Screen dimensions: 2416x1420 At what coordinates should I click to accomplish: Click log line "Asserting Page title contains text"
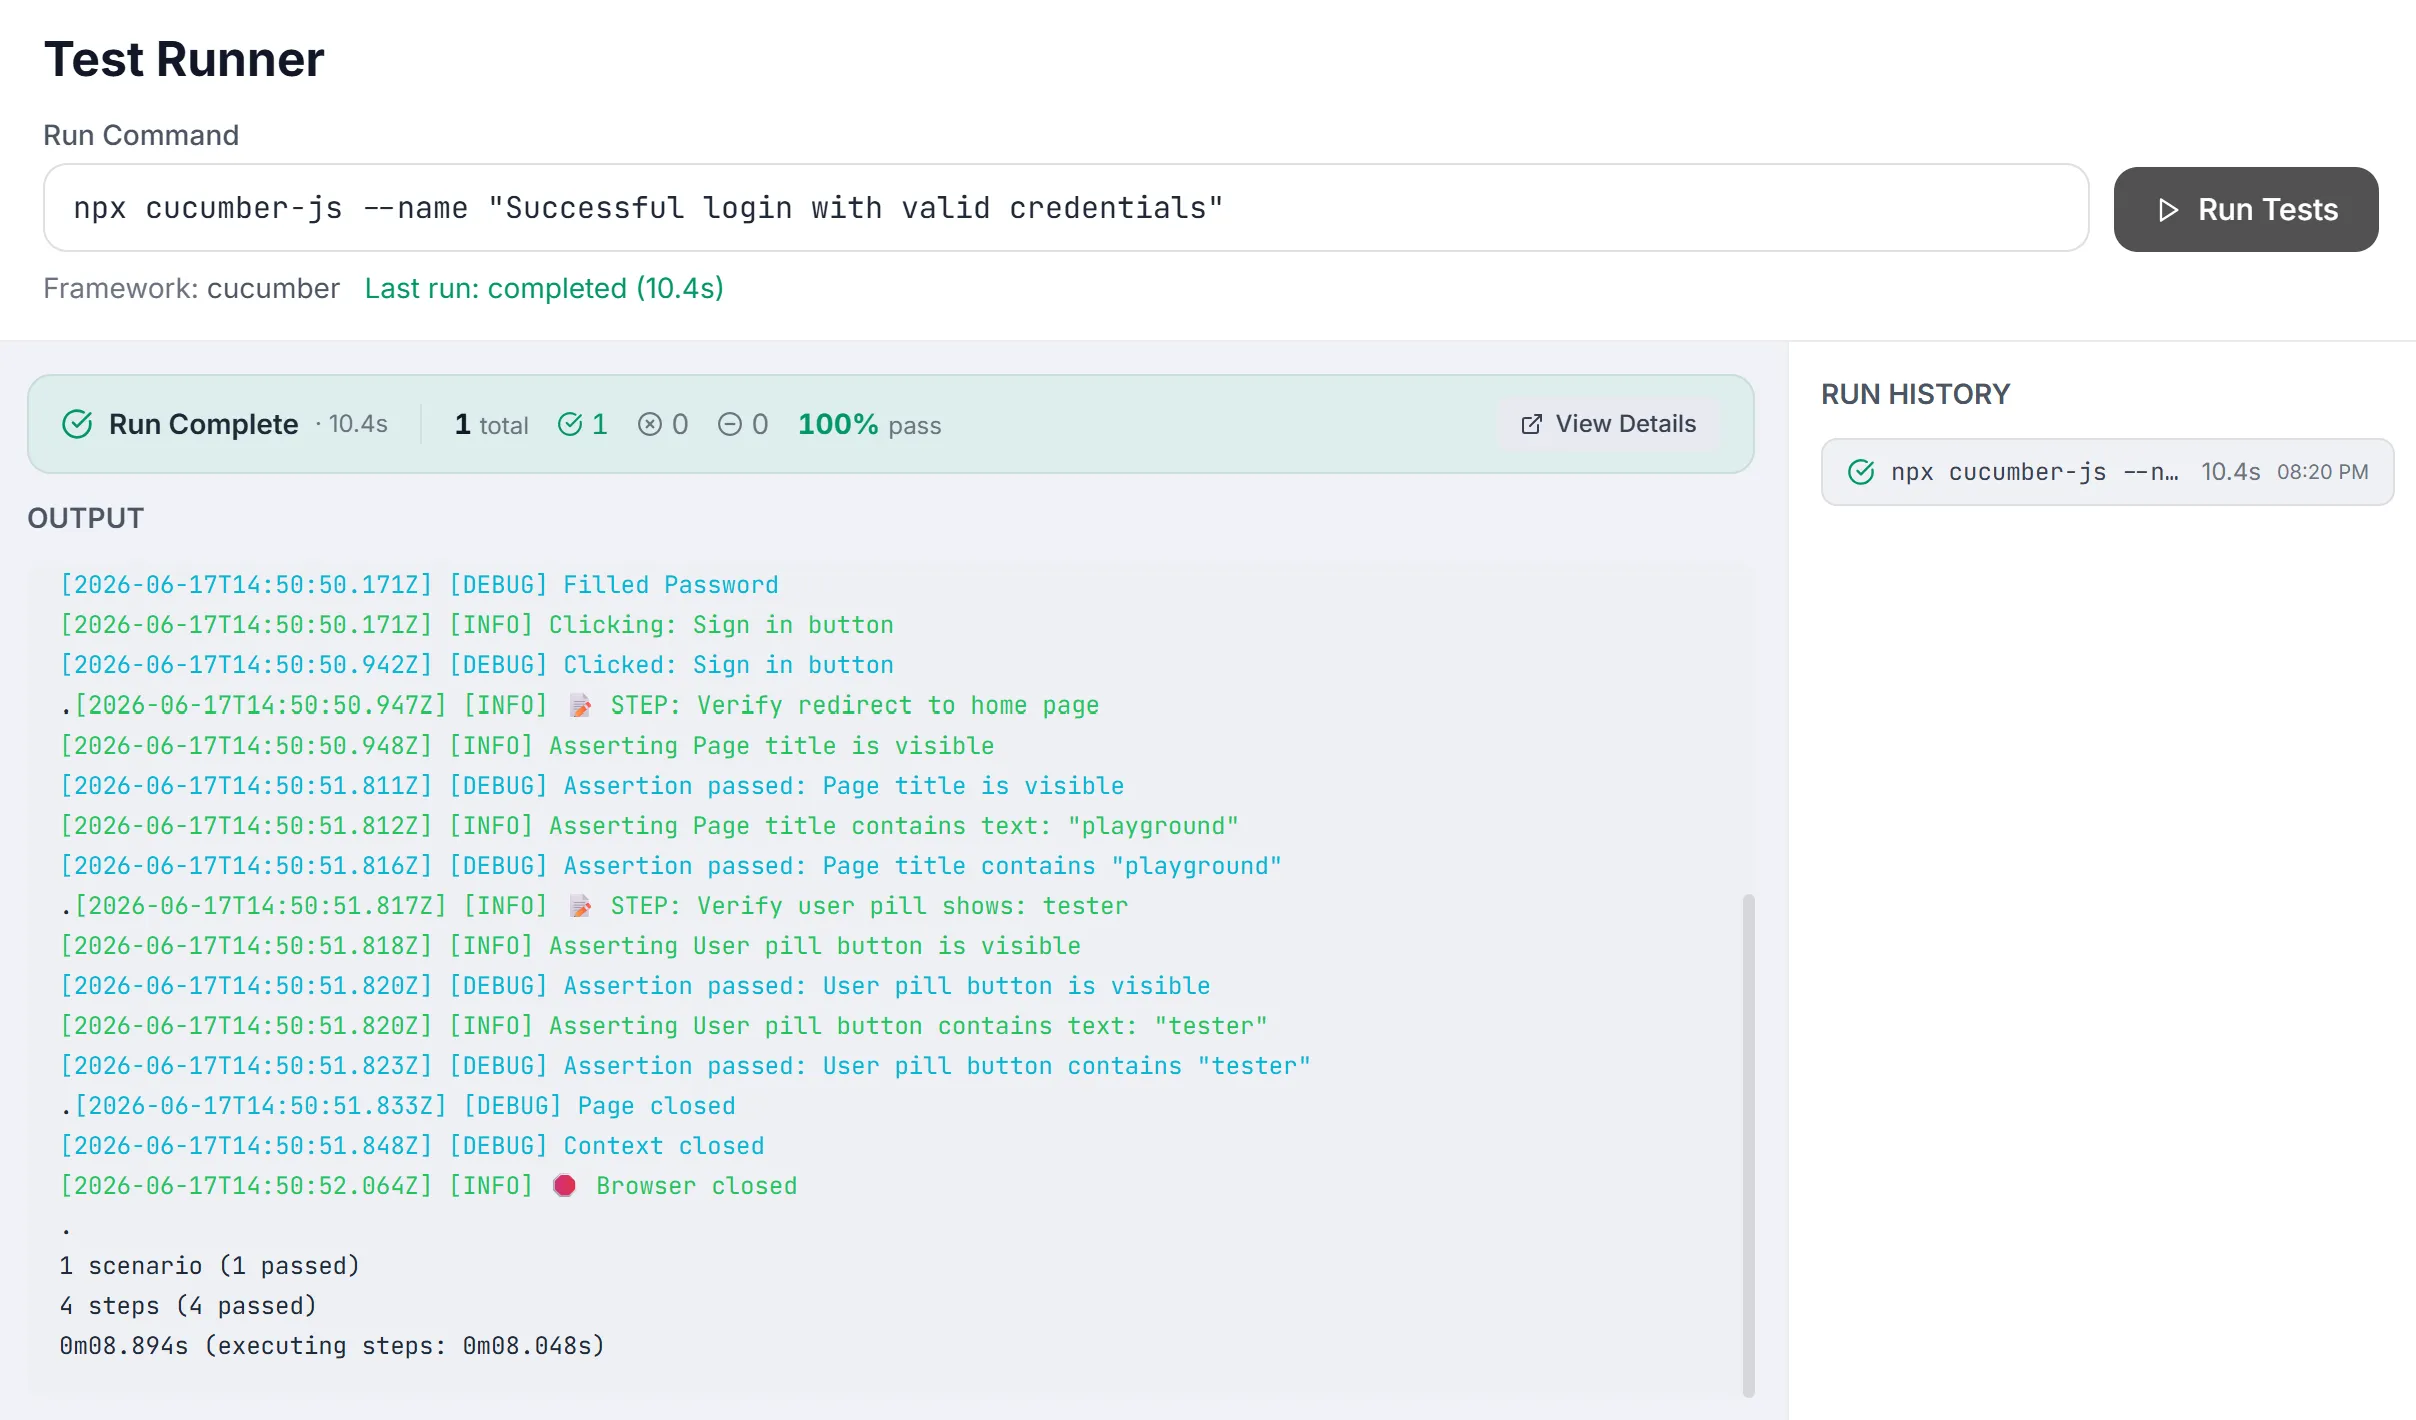click(649, 826)
